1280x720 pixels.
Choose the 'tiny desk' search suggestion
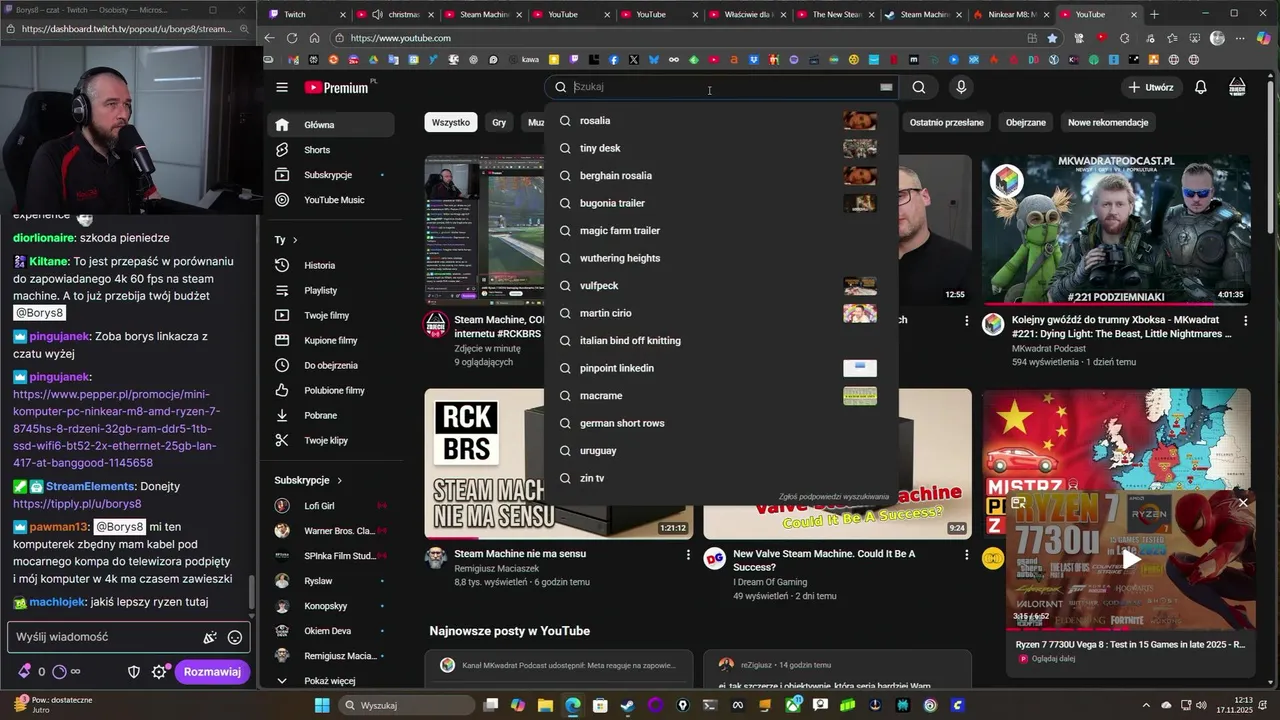point(721,148)
